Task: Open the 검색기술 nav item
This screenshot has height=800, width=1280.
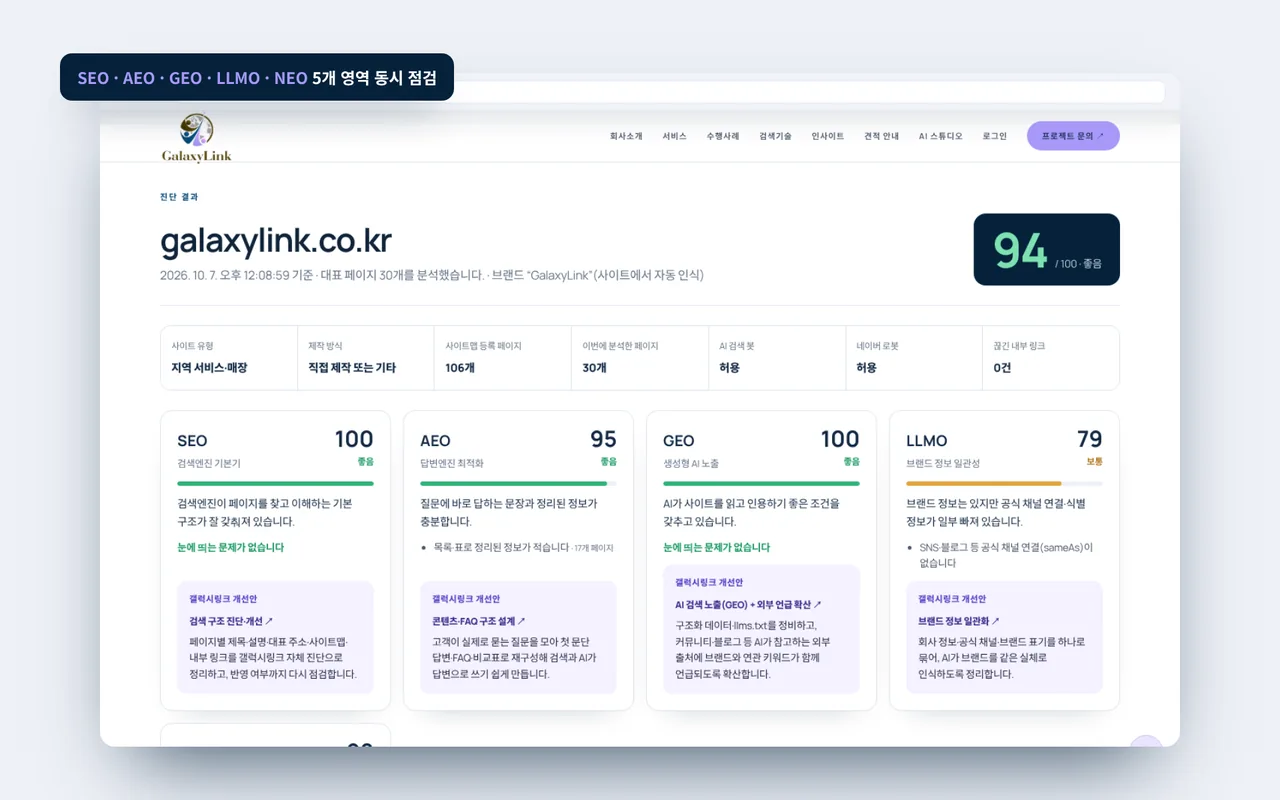Action: [x=775, y=136]
